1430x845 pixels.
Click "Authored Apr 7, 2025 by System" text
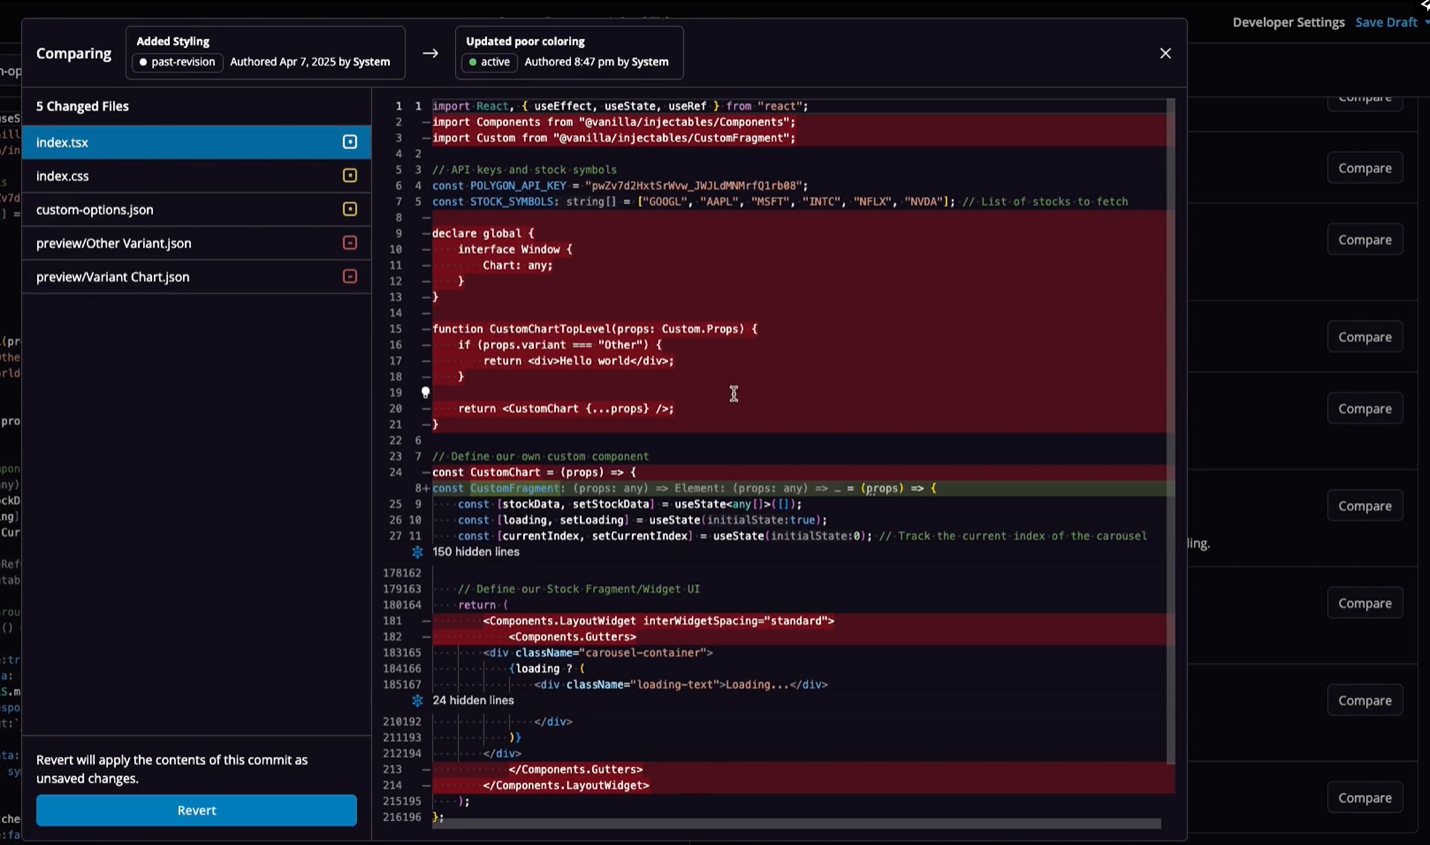tap(310, 62)
